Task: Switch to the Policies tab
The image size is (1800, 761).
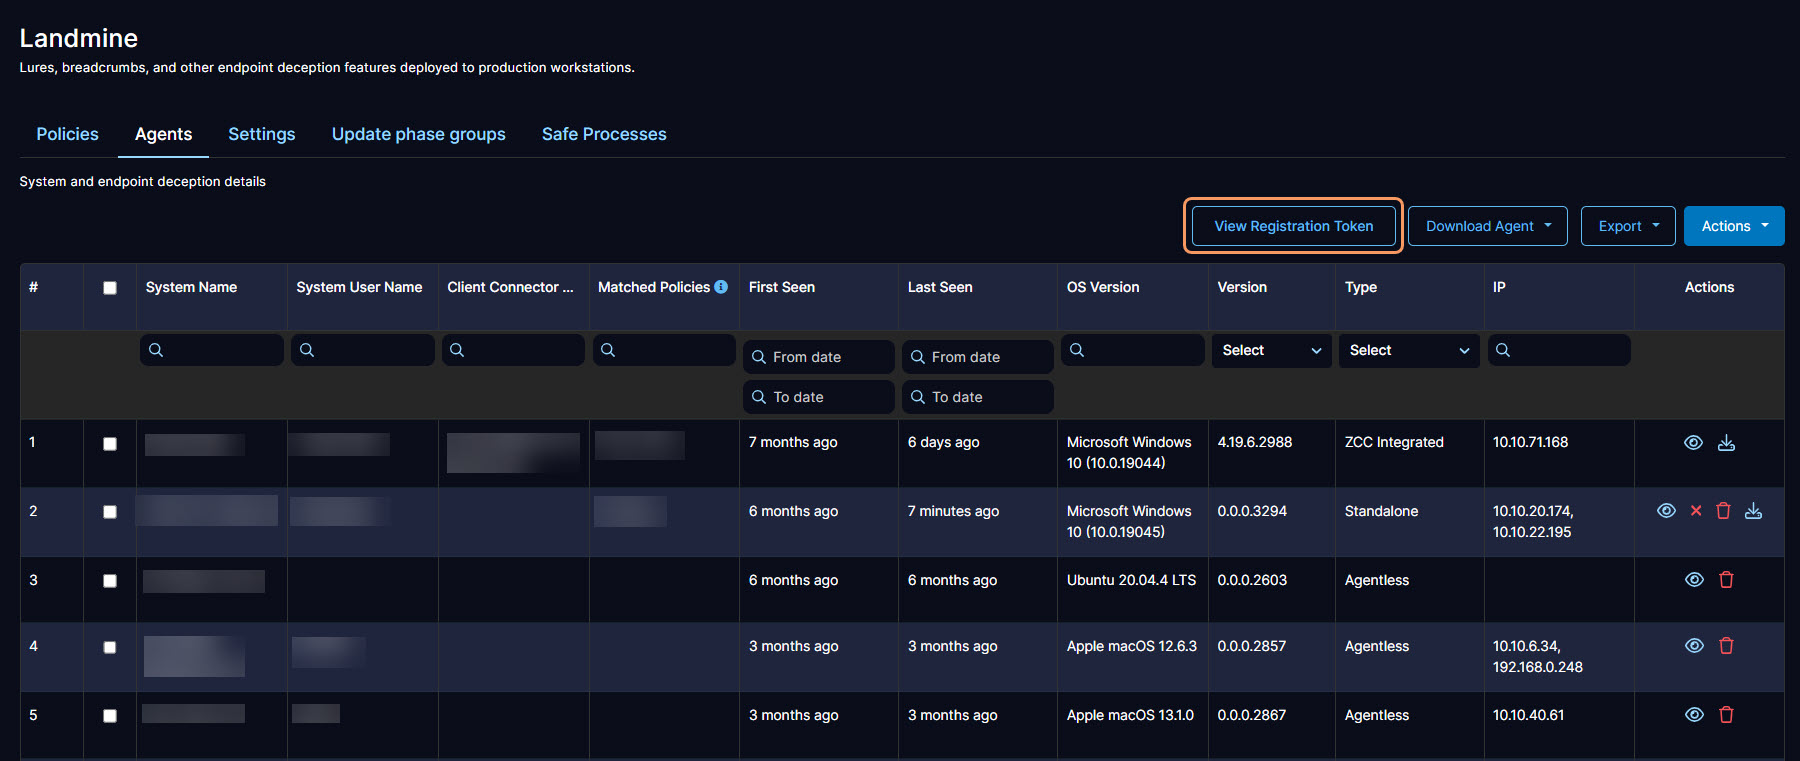Action: [x=67, y=134]
